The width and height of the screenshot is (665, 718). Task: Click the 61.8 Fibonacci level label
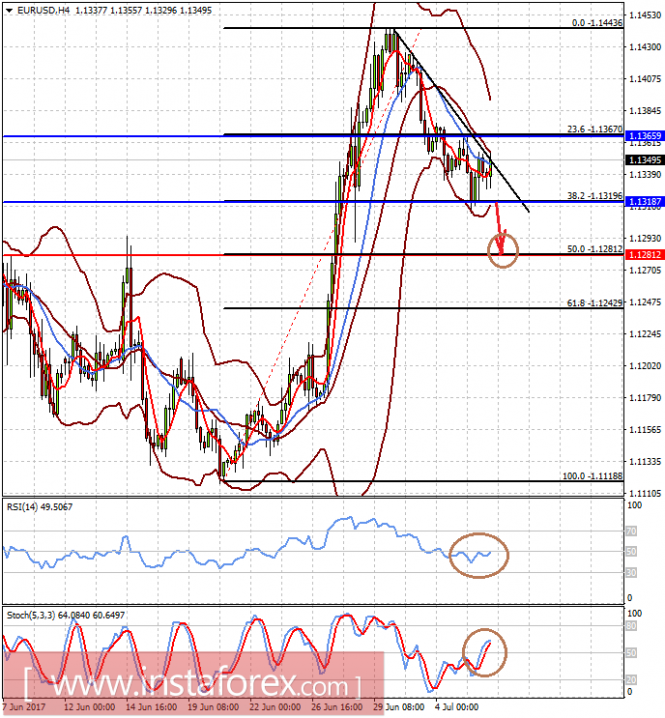click(594, 302)
